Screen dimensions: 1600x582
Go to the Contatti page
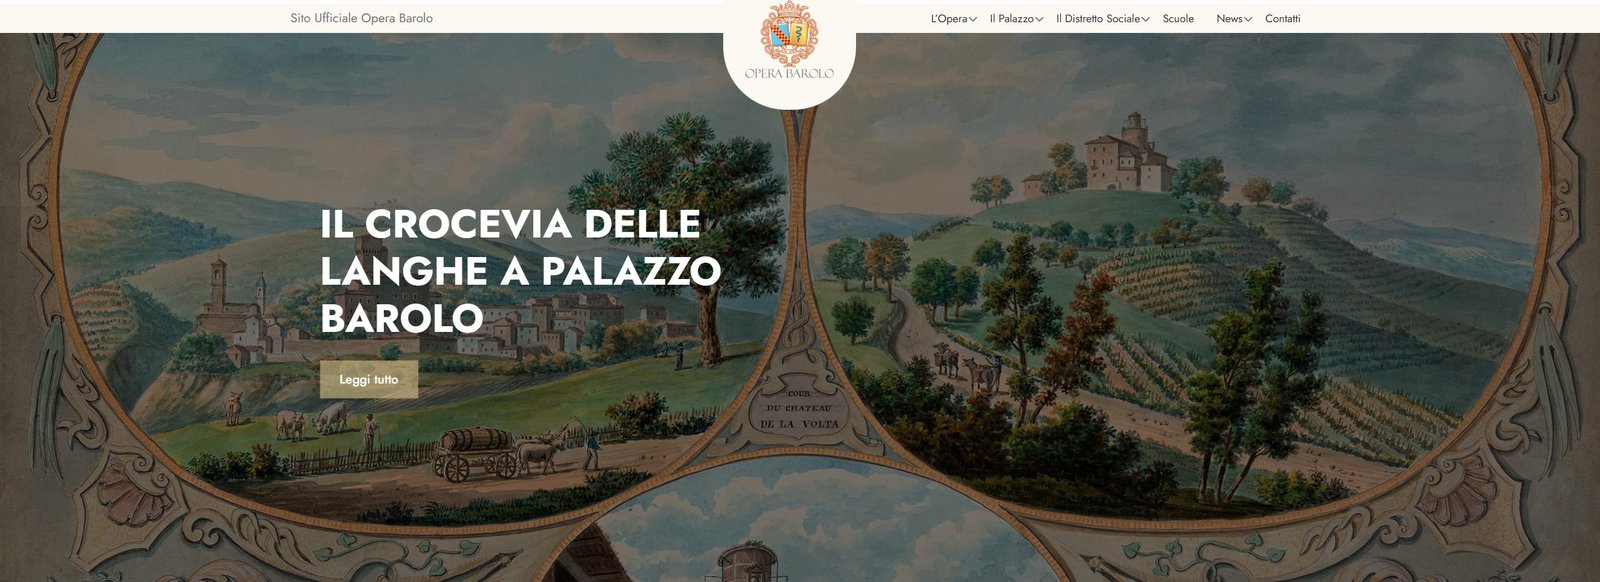pos(1282,19)
